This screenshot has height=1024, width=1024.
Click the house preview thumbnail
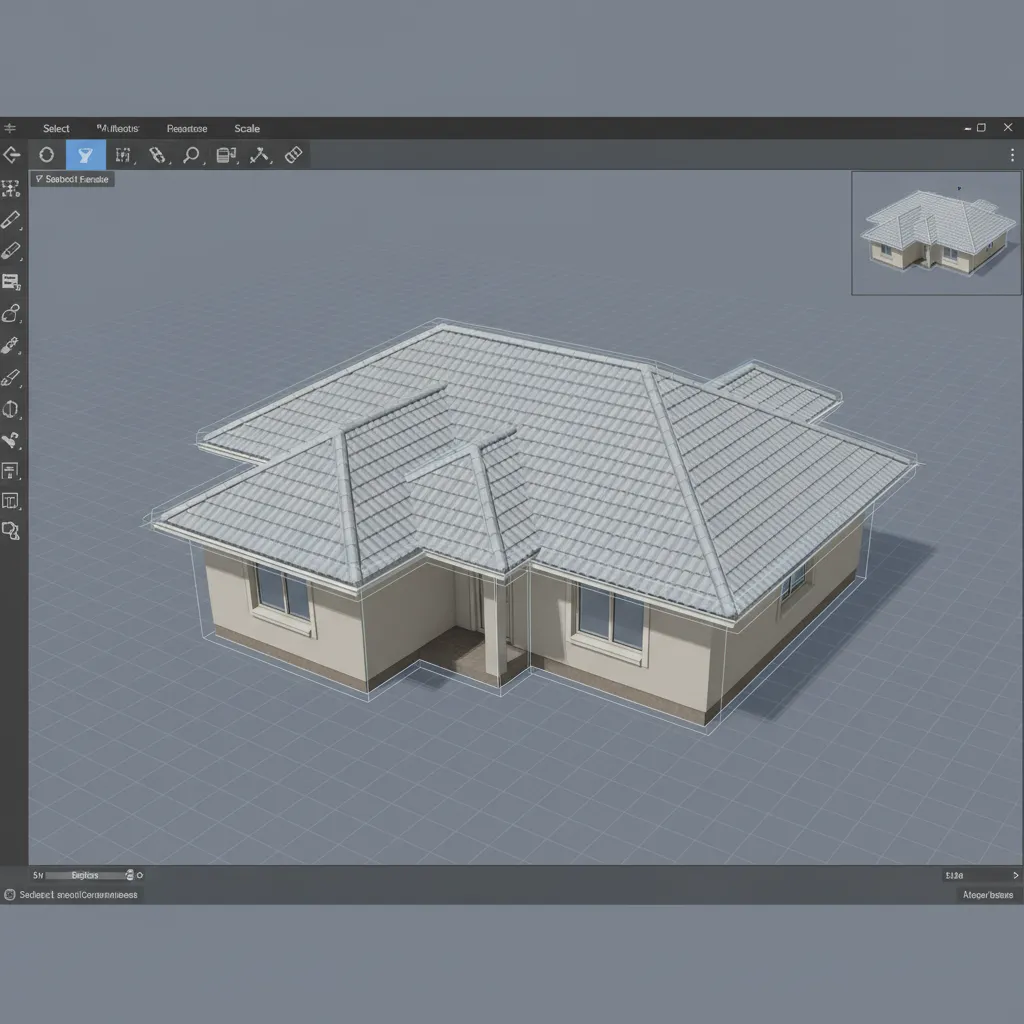click(x=936, y=233)
